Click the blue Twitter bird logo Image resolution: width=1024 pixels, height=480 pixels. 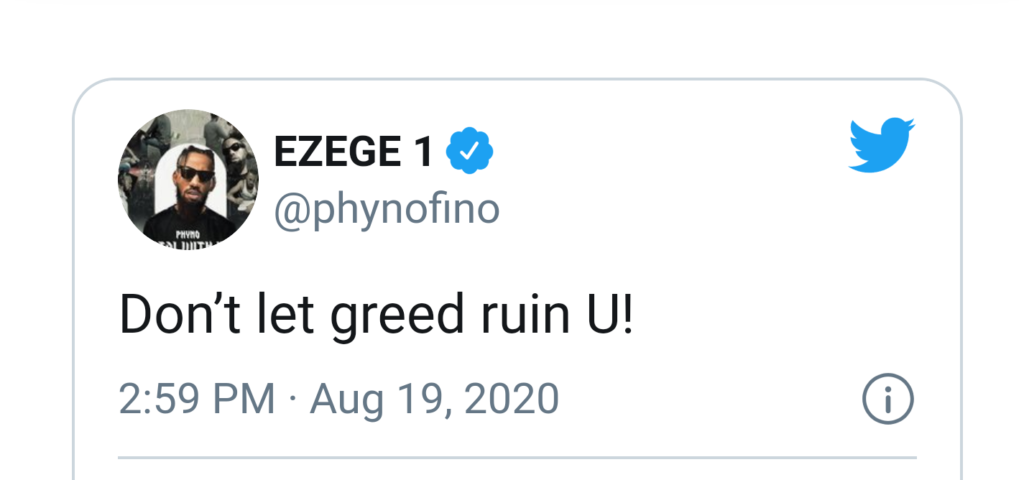click(x=881, y=146)
